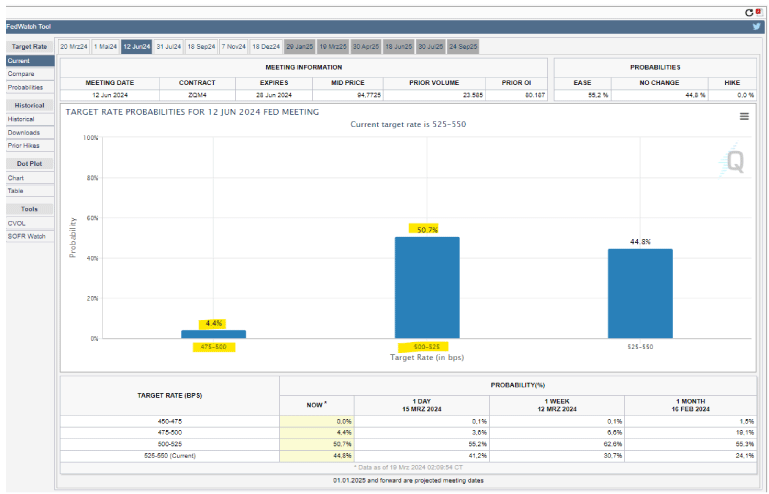Click the 525-550 bar showing 44.8%
The image size is (769, 494).
tap(640, 294)
